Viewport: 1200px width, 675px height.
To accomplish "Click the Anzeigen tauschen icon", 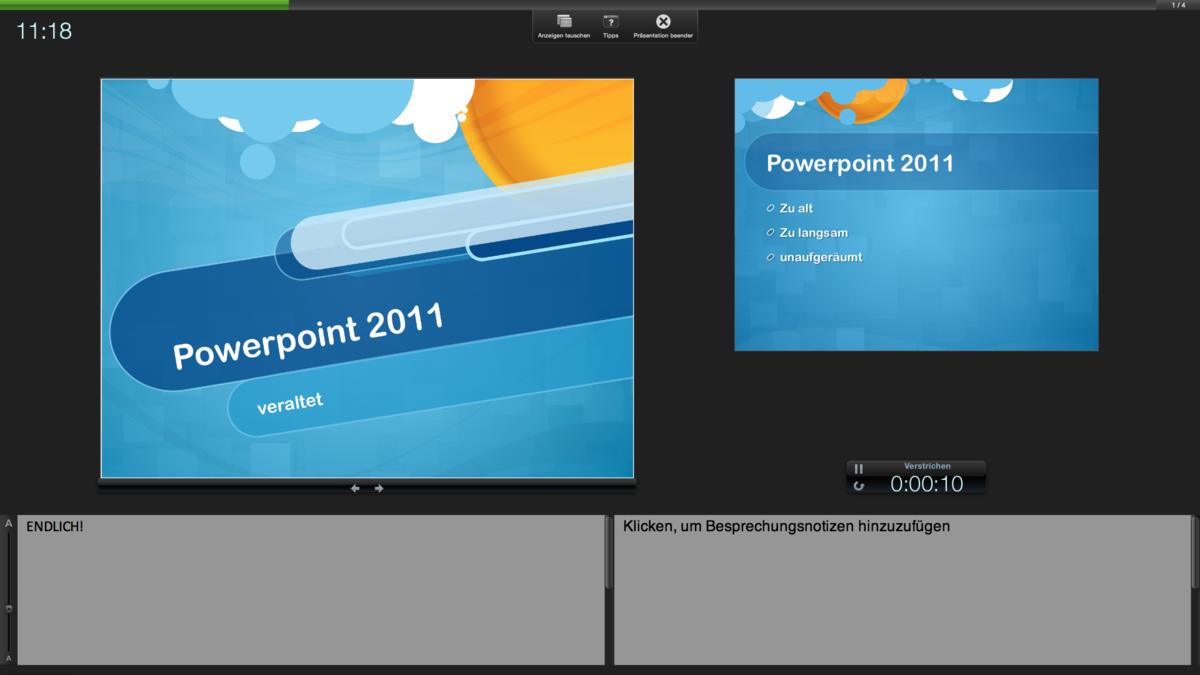I will coord(564,21).
